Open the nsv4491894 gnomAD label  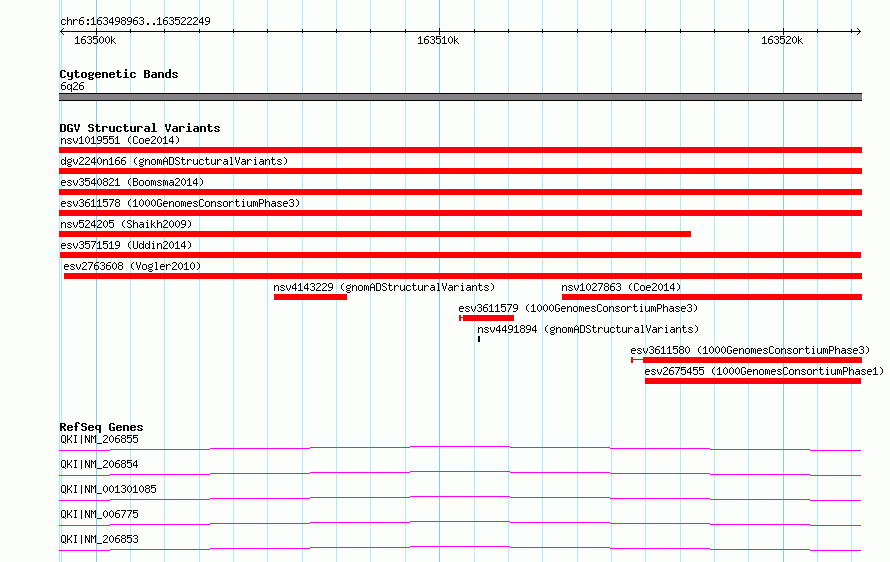(587, 329)
